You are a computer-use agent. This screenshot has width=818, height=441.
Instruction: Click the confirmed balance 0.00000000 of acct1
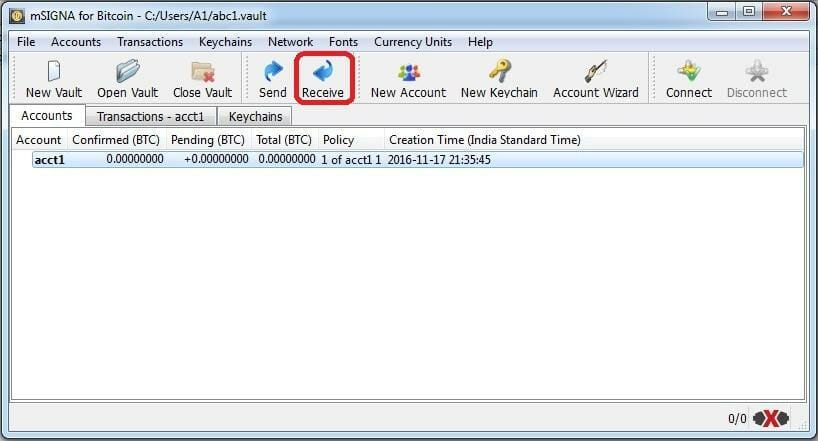[135, 159]
